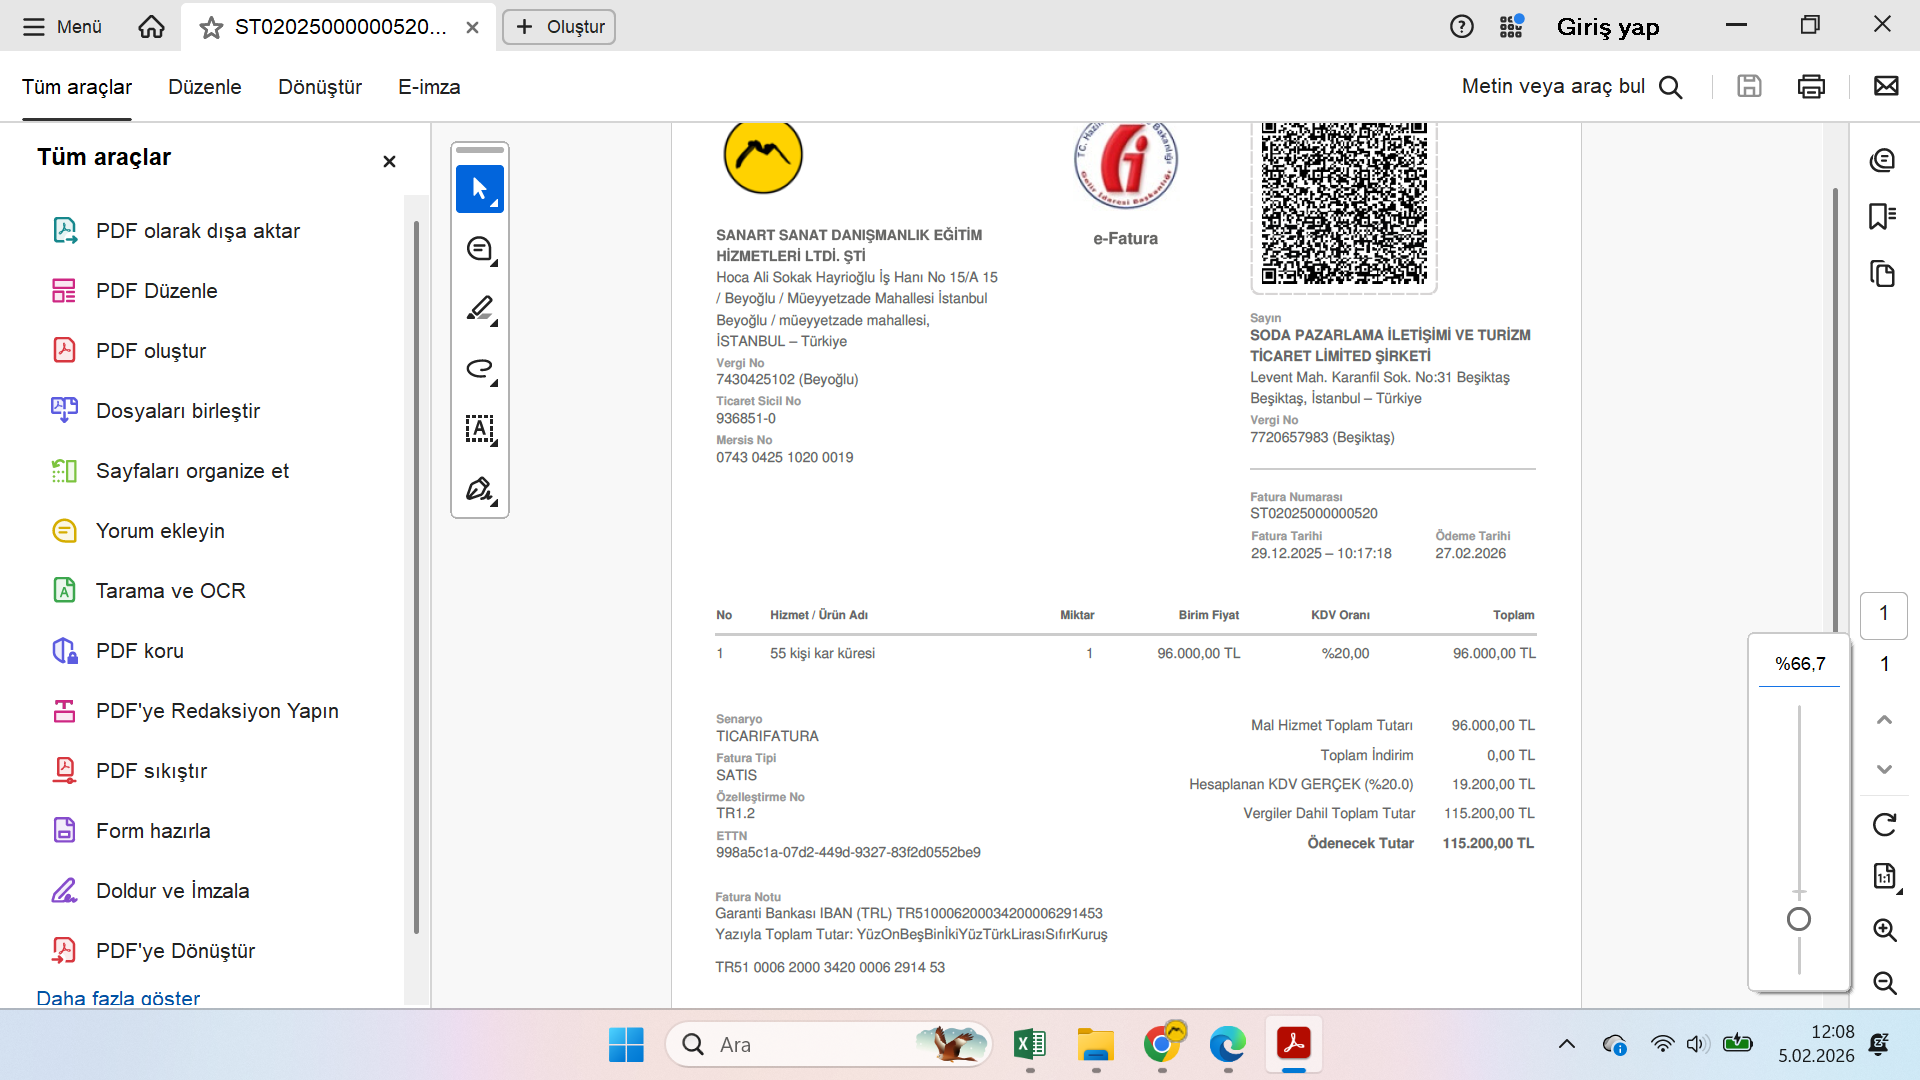The width and height of the screenshot is (1920, 1080).
Task: Go to next page with down chevron
Action: pos(1884,769)
